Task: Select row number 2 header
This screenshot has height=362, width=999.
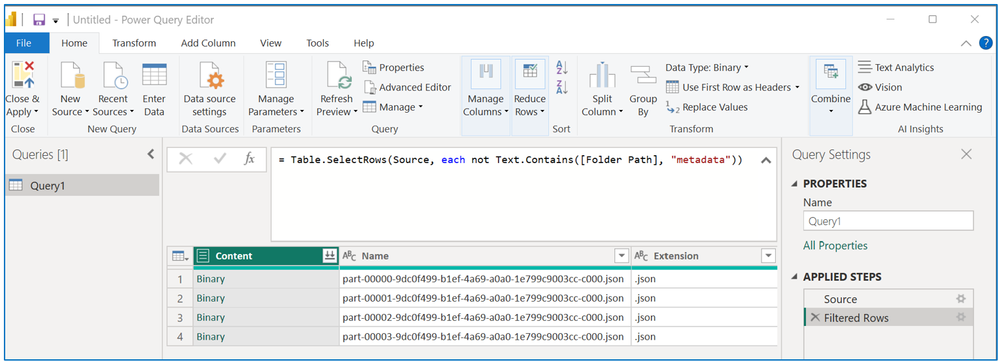Action: (x=180, y=298)
